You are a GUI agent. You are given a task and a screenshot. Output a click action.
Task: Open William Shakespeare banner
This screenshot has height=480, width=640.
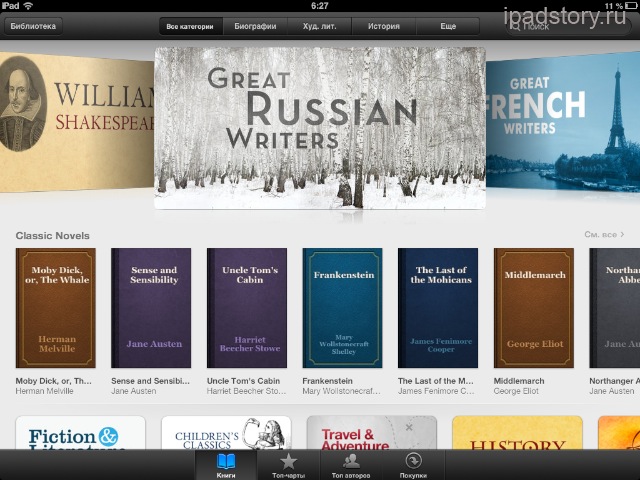(77, 122)
